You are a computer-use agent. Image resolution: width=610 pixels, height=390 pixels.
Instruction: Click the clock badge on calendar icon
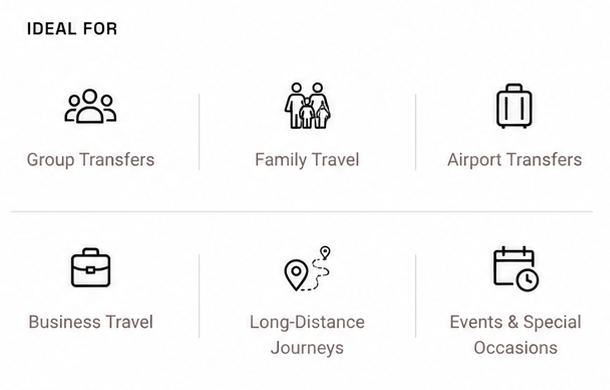pos(528,279)
